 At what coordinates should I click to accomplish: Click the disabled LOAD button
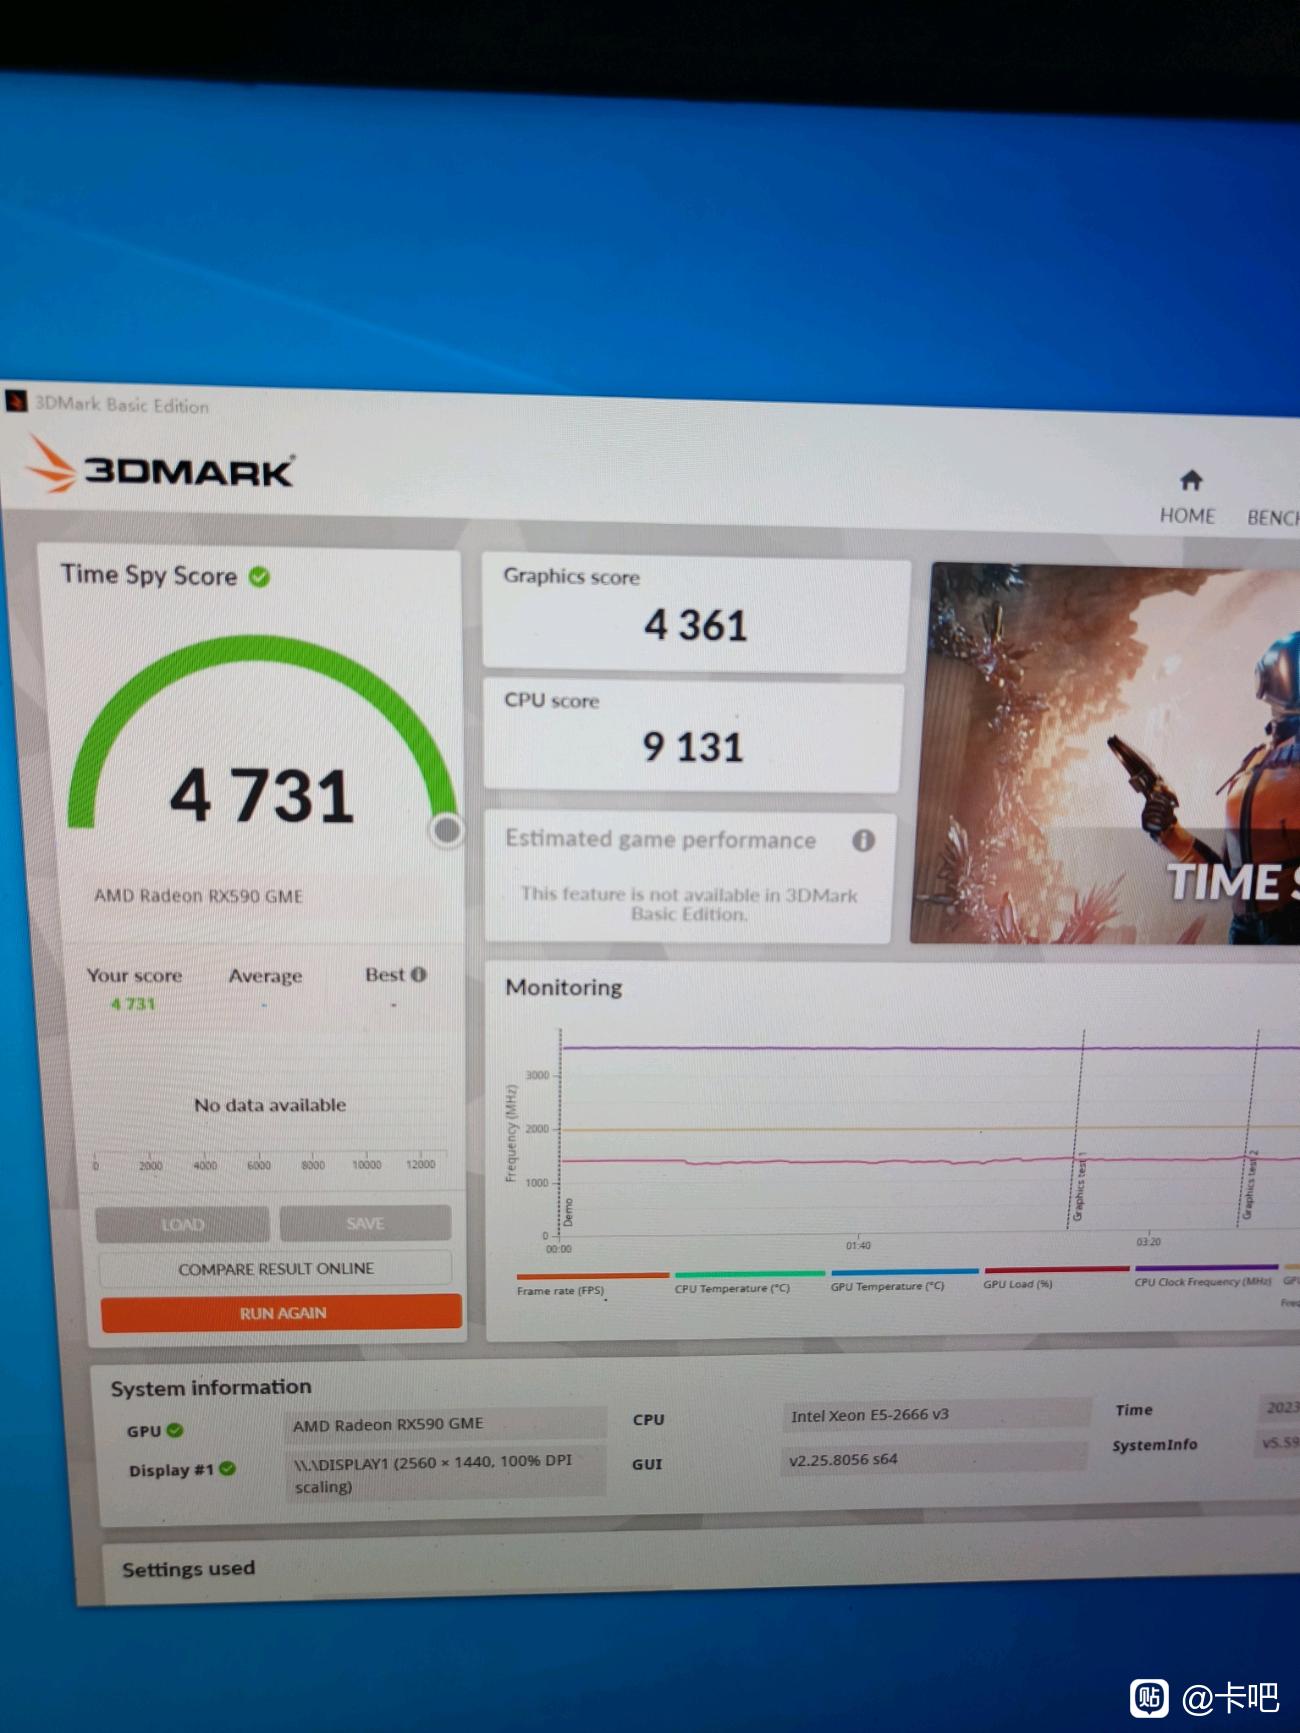coord(182,1224)
